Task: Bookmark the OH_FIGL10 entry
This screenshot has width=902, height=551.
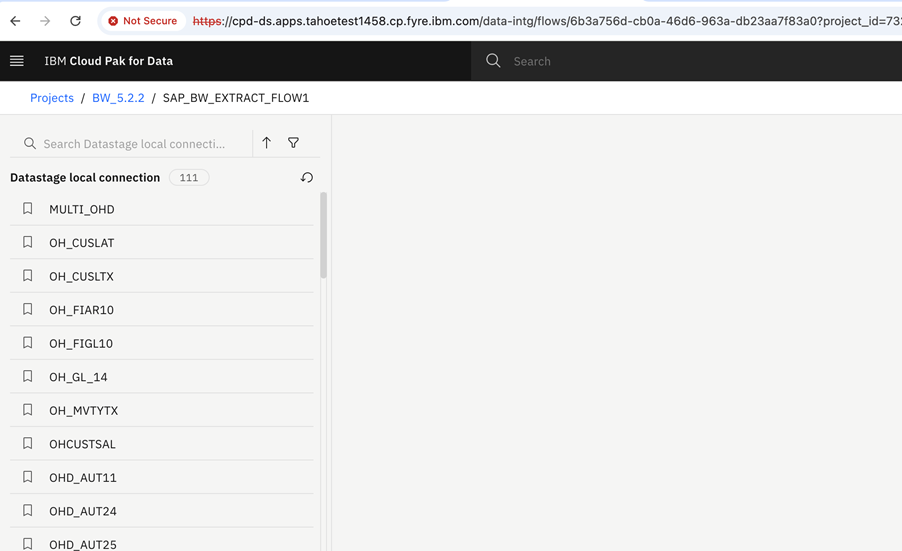Action: click(x=27, y=343)
